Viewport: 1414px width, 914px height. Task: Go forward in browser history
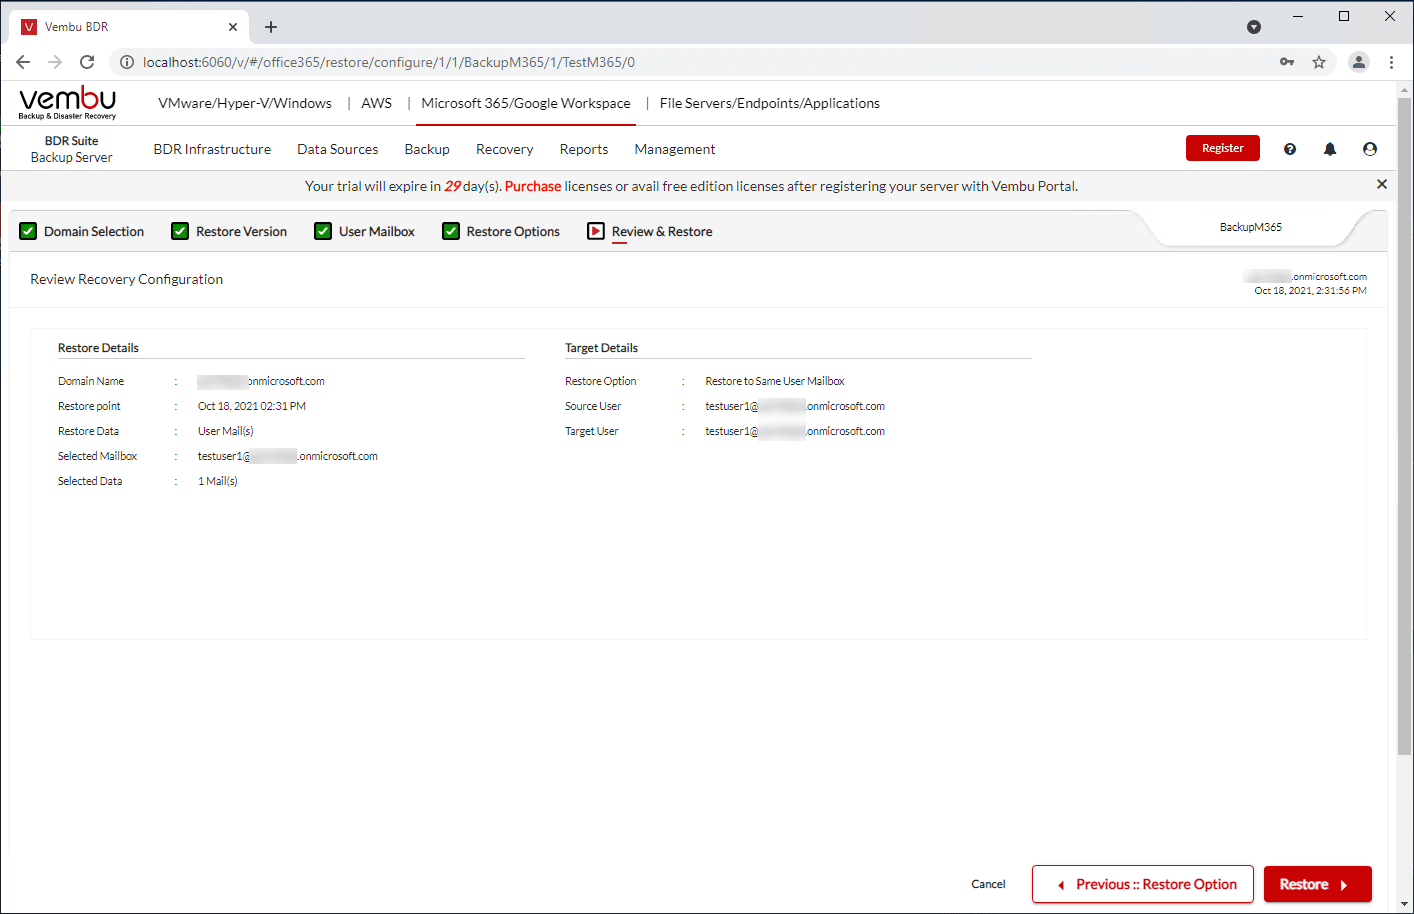point(55,62)
